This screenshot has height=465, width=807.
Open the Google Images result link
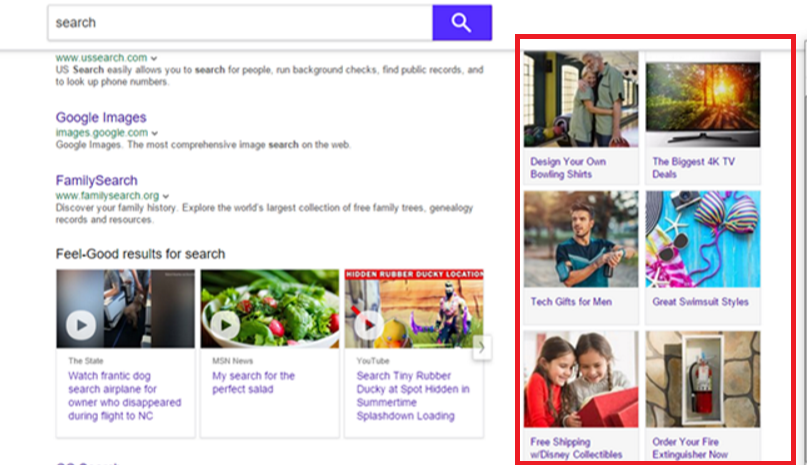[x=101, y=118]
